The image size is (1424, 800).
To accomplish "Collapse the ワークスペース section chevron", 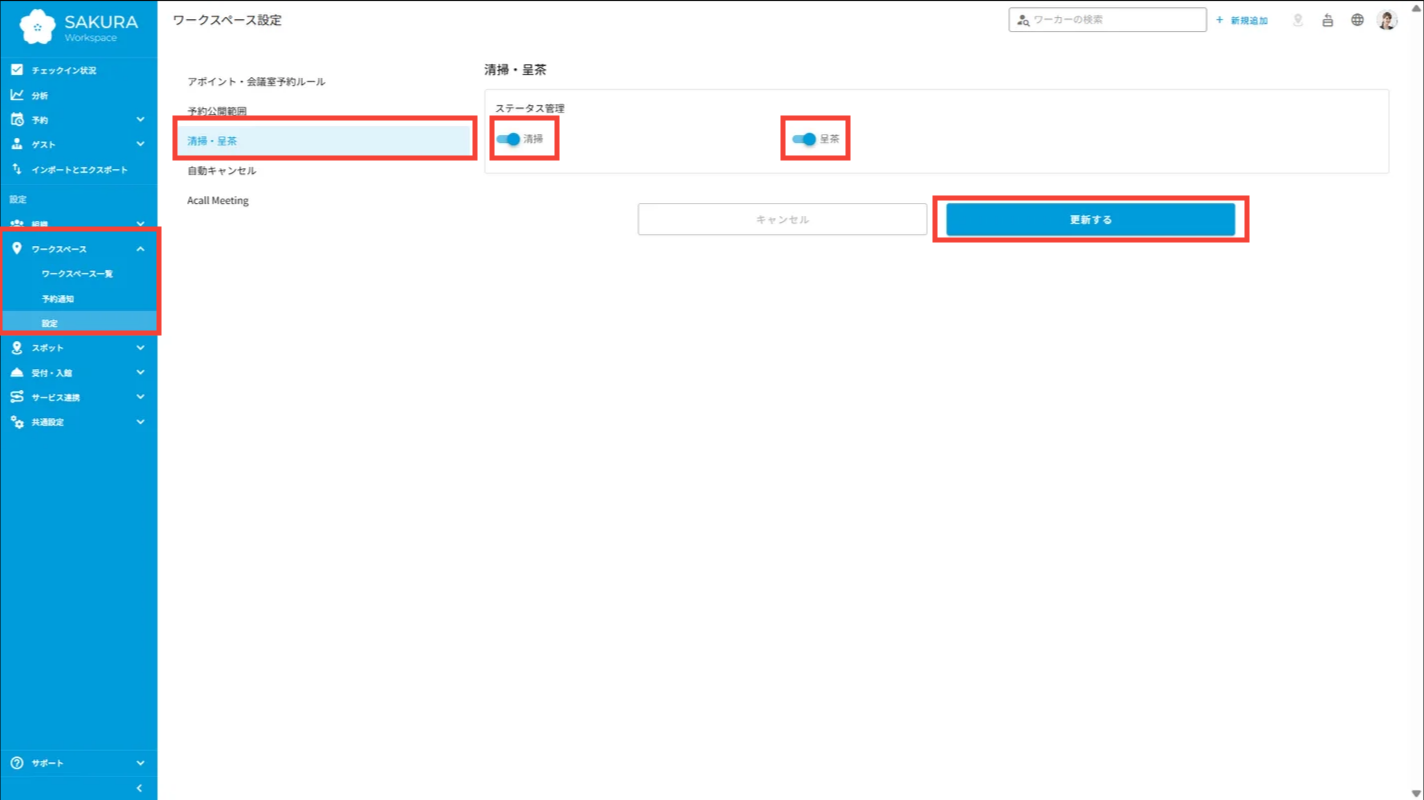I will point(140,249).
